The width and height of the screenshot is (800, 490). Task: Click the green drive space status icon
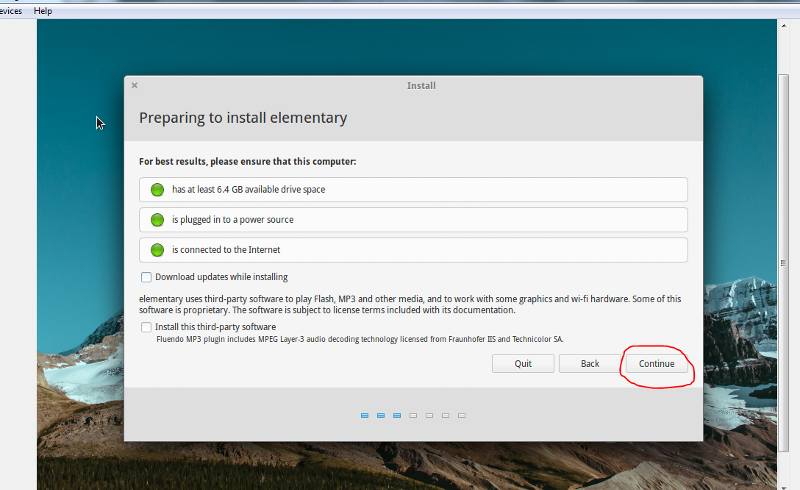[157, 189]
